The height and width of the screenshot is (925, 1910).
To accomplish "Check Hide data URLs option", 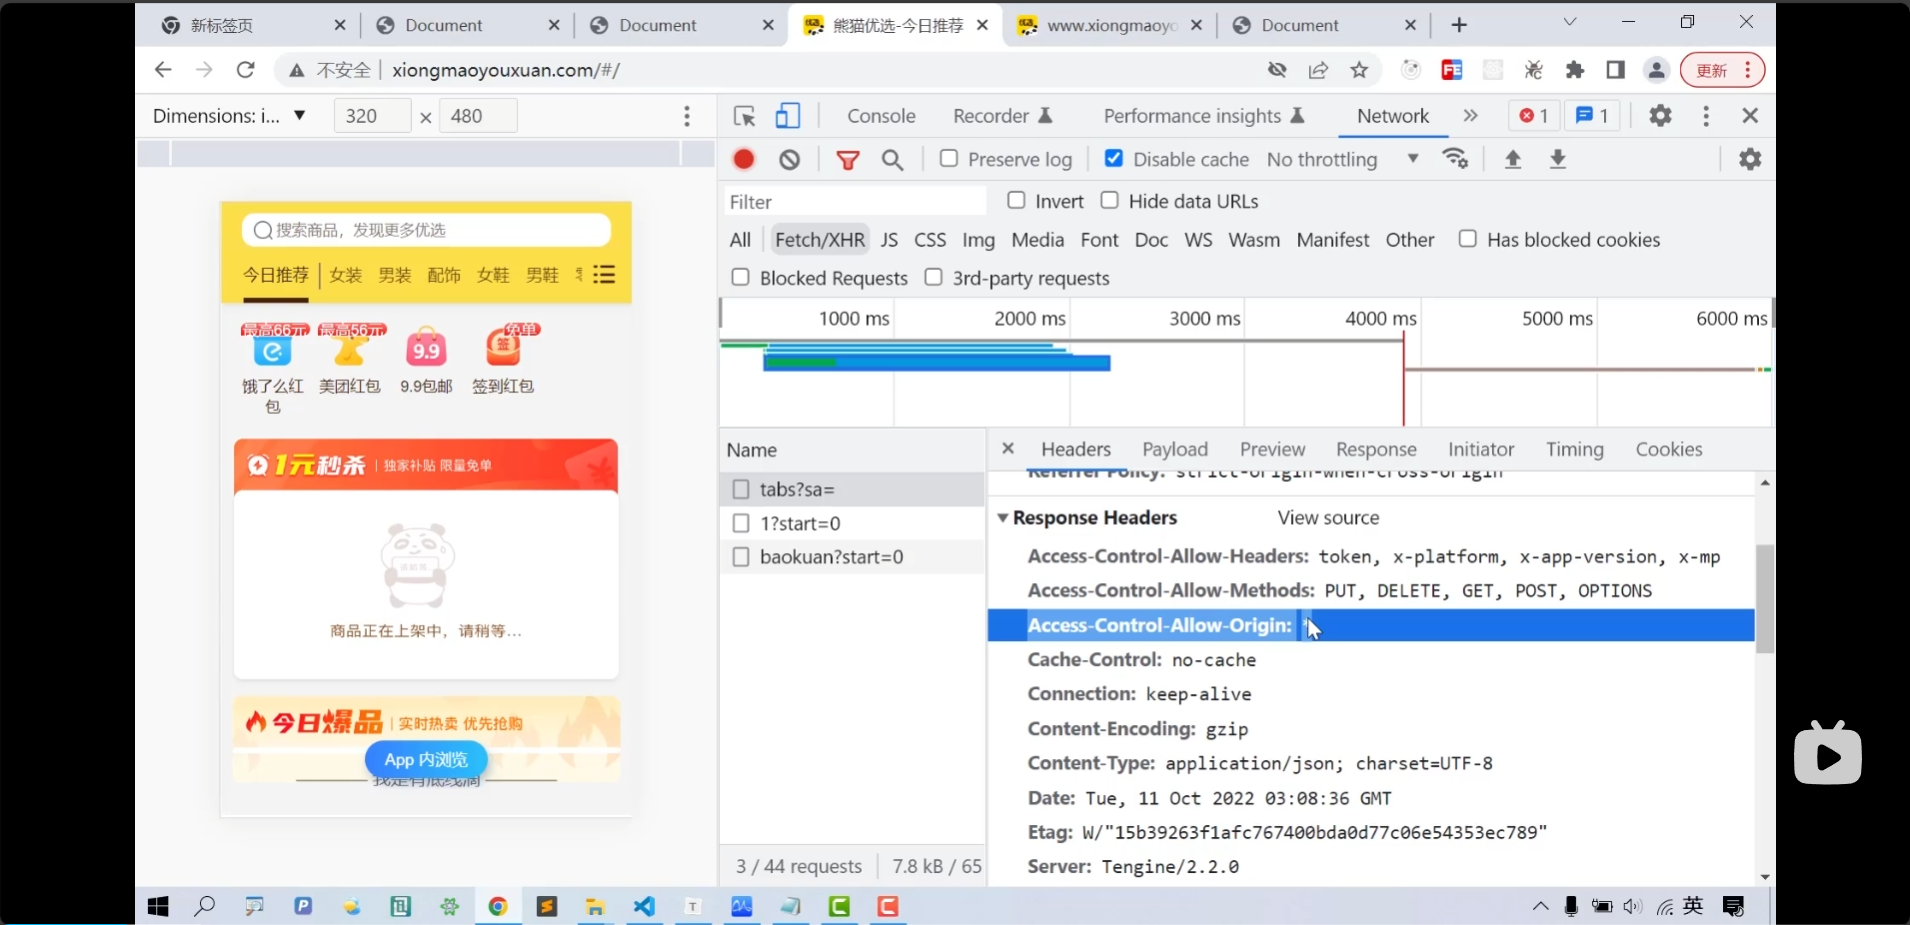I will (1109, 201).
